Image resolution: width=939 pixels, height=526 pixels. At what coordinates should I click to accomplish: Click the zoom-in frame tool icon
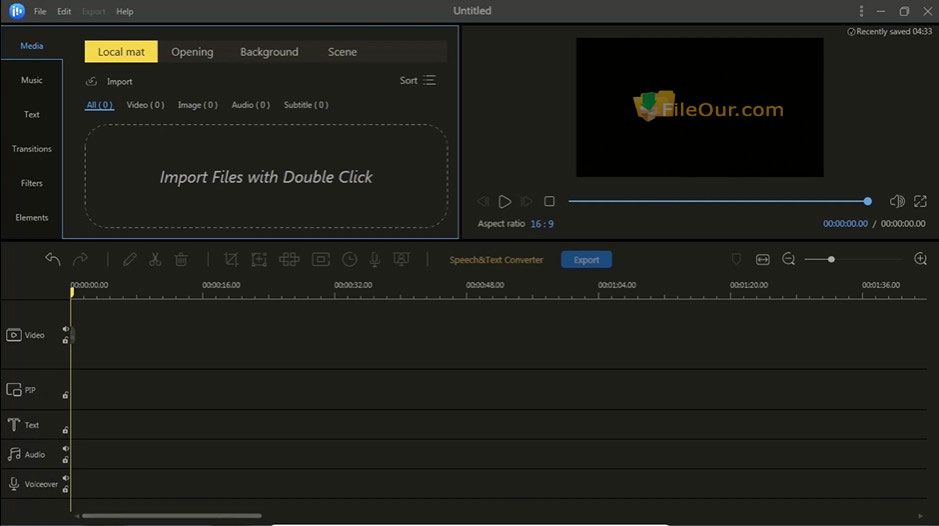click(259, 259)
